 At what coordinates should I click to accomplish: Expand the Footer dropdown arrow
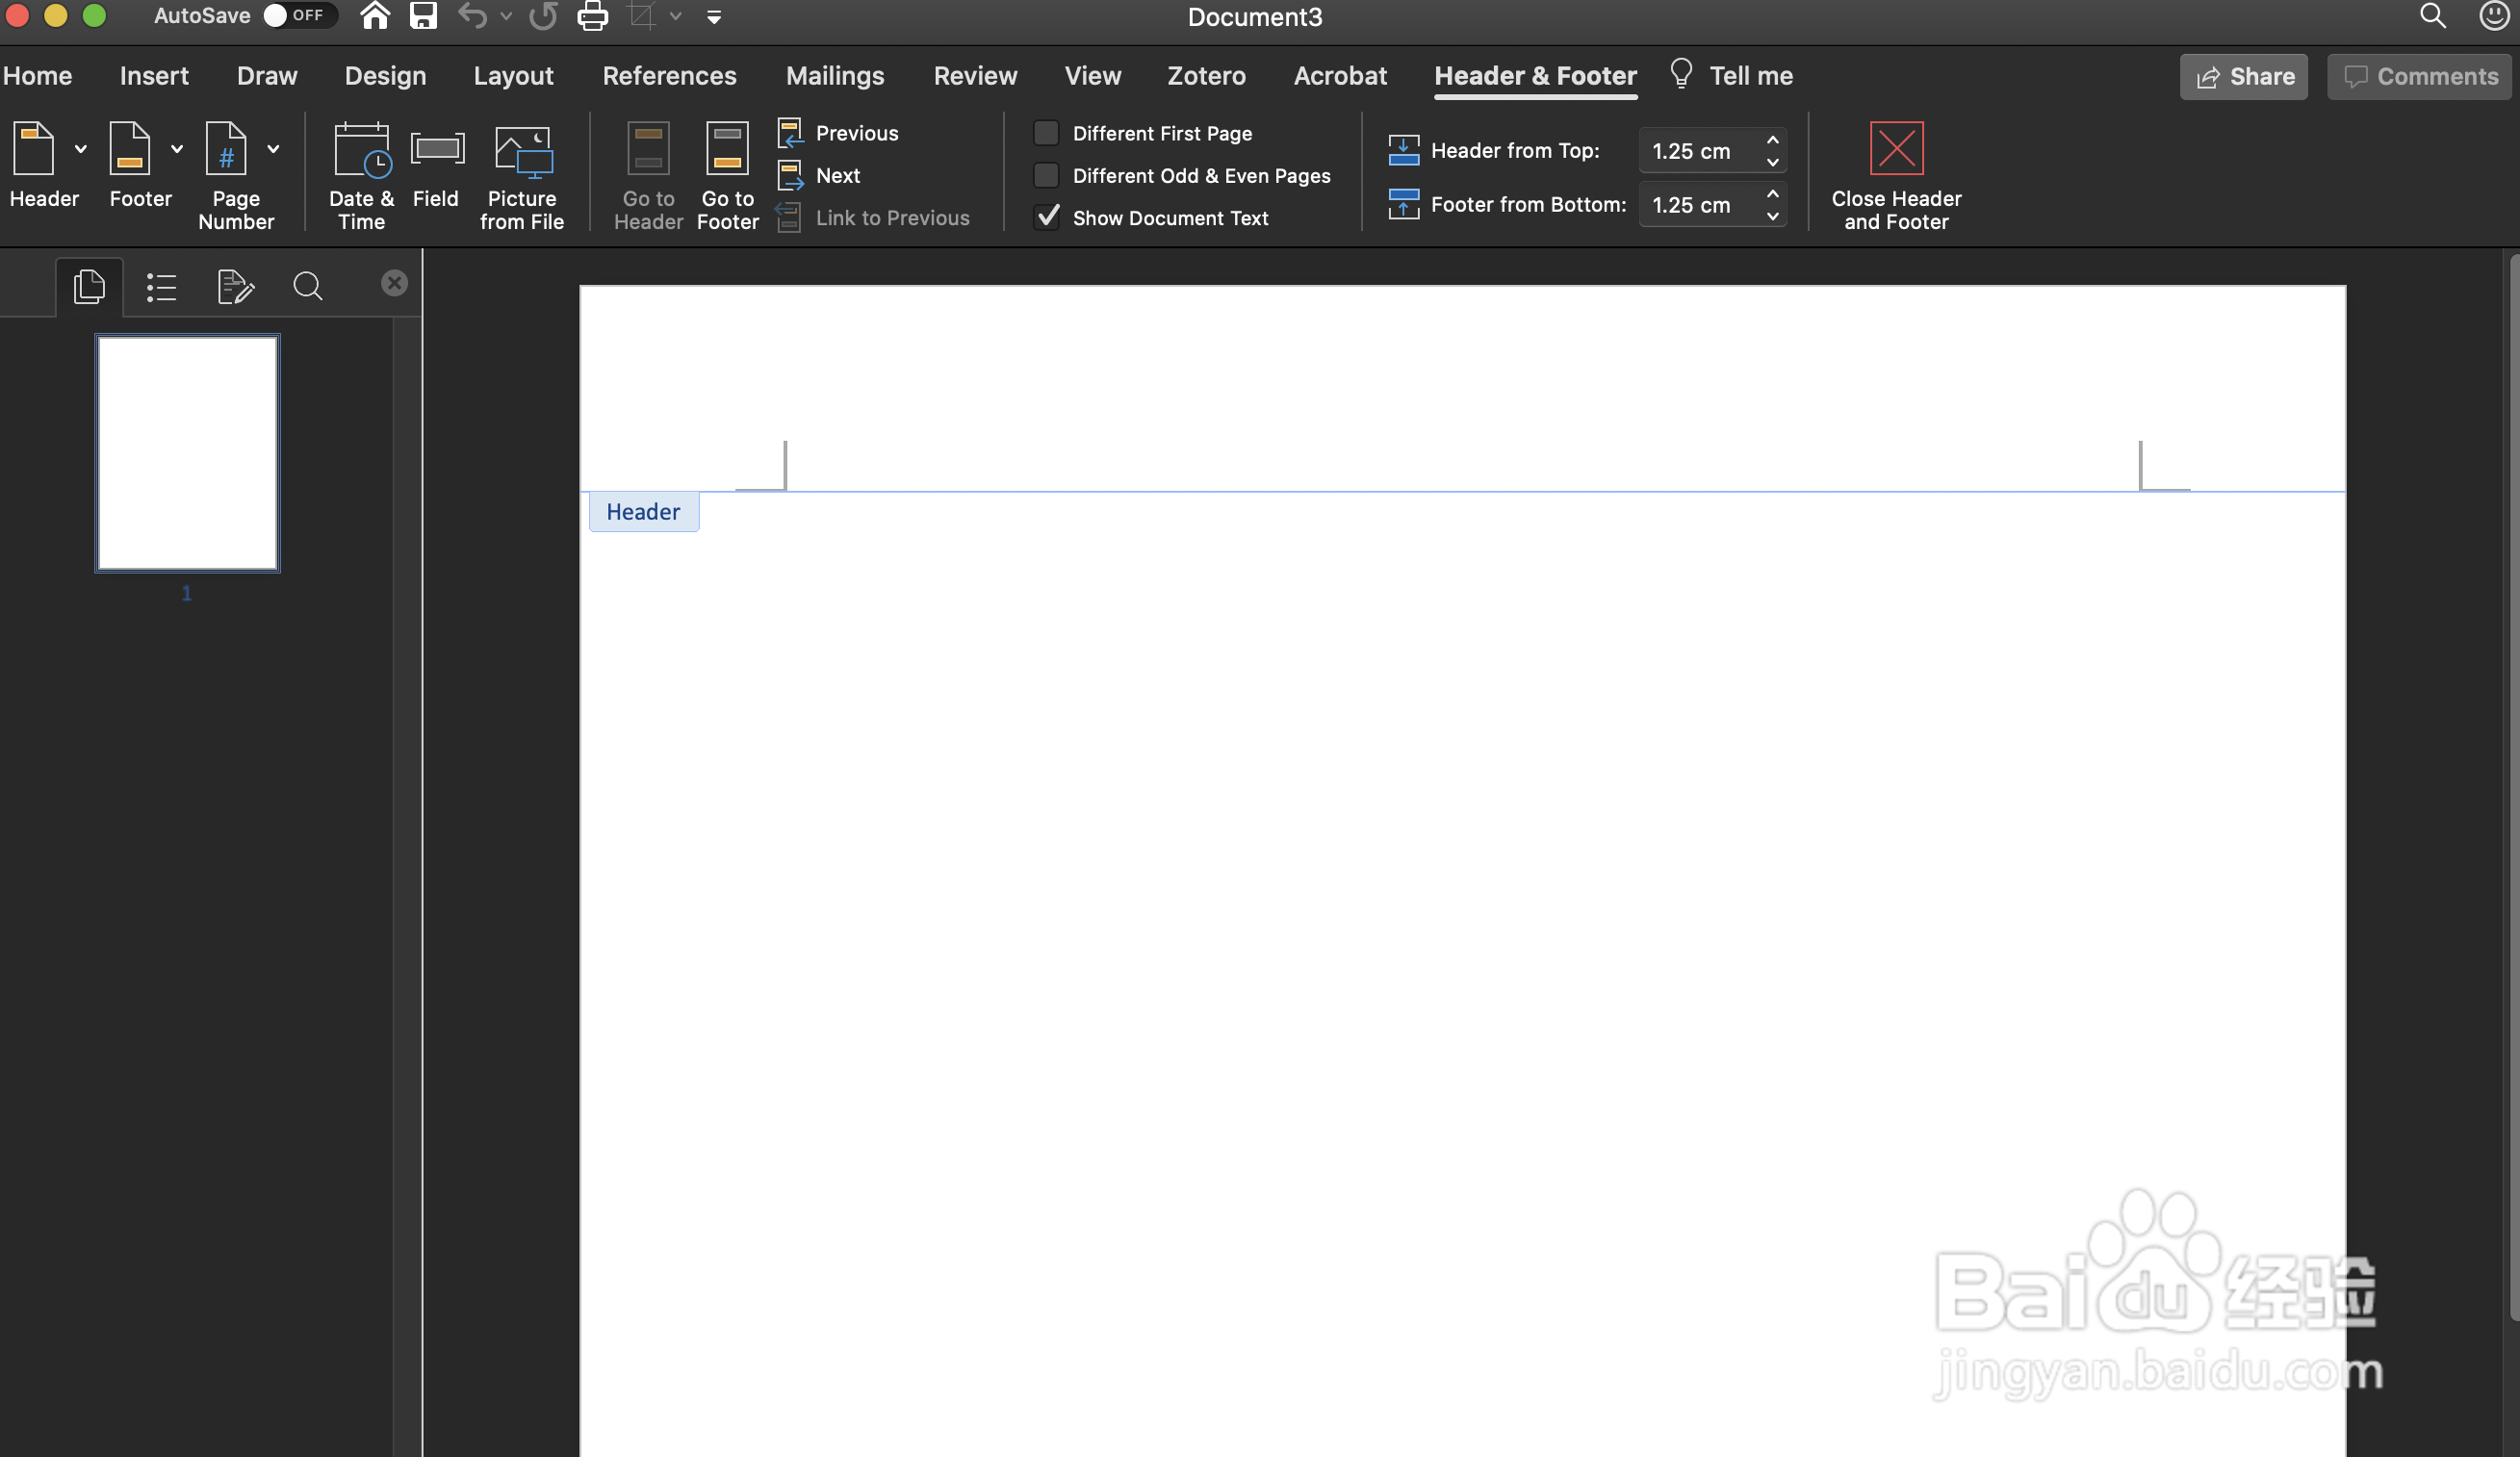(x=177, y=150)
